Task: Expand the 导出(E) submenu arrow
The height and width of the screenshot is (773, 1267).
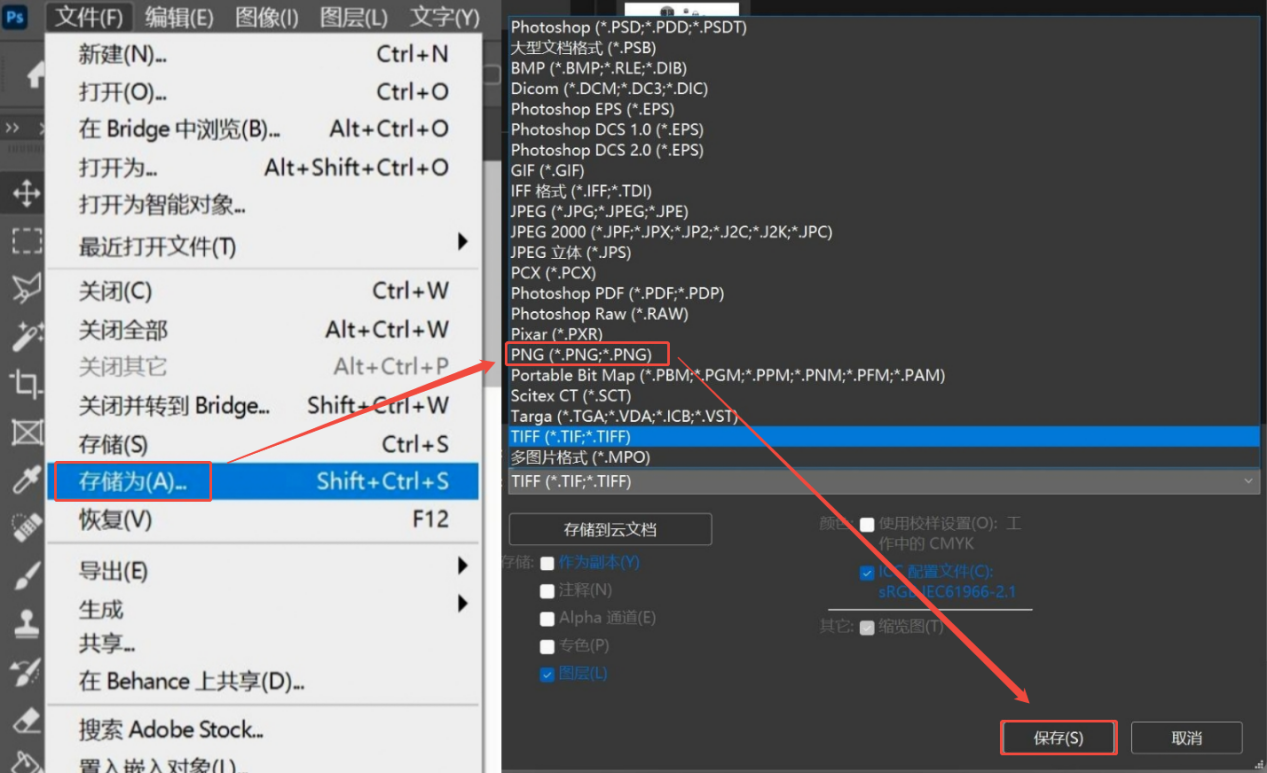Action: (462, 566)
